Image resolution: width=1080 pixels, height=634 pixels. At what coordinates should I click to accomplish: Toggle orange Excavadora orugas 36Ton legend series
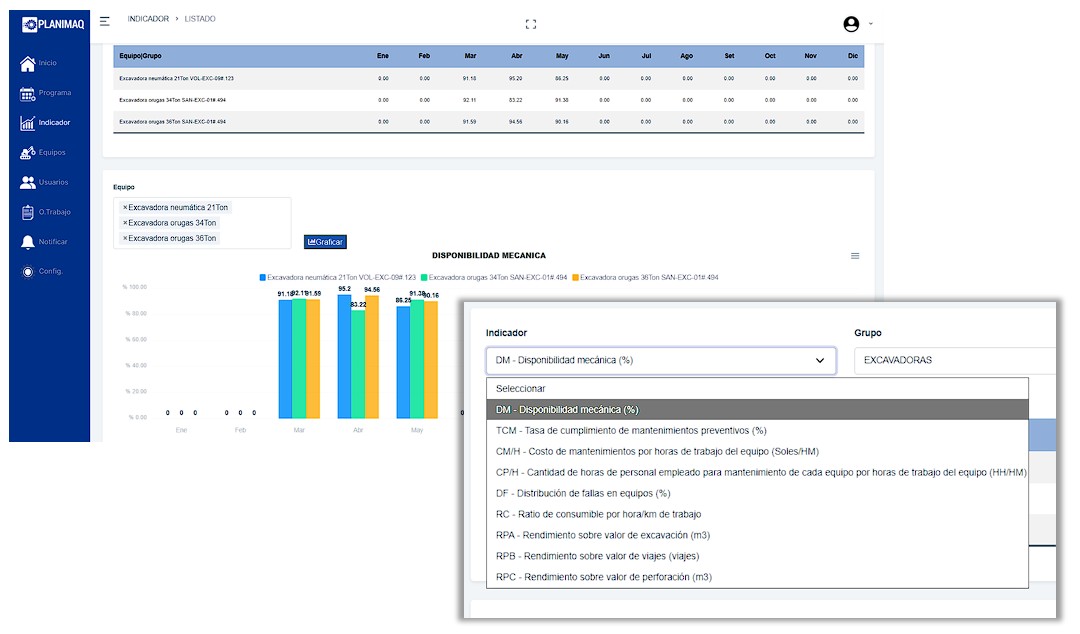(645, 278)
